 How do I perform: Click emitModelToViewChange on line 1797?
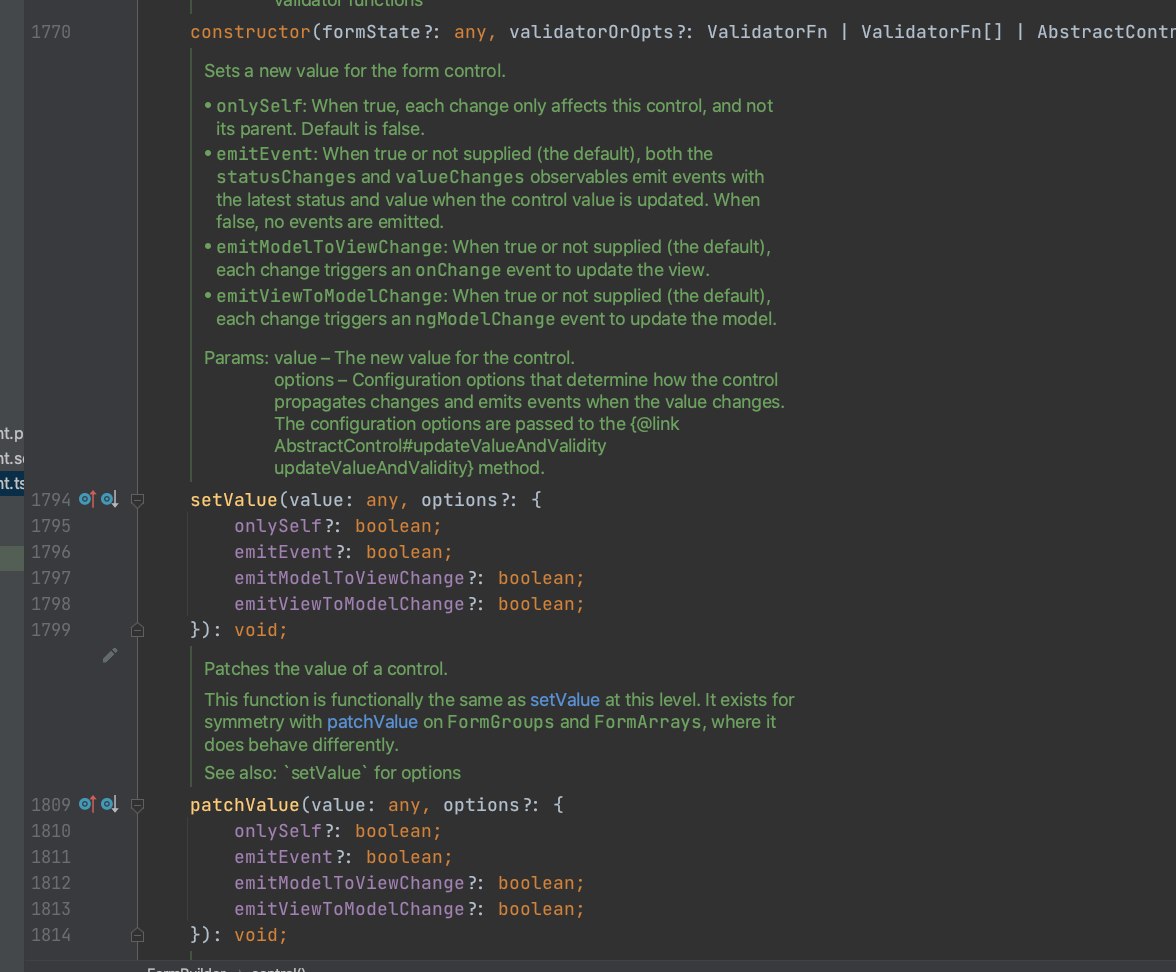(x=349, y=578)
